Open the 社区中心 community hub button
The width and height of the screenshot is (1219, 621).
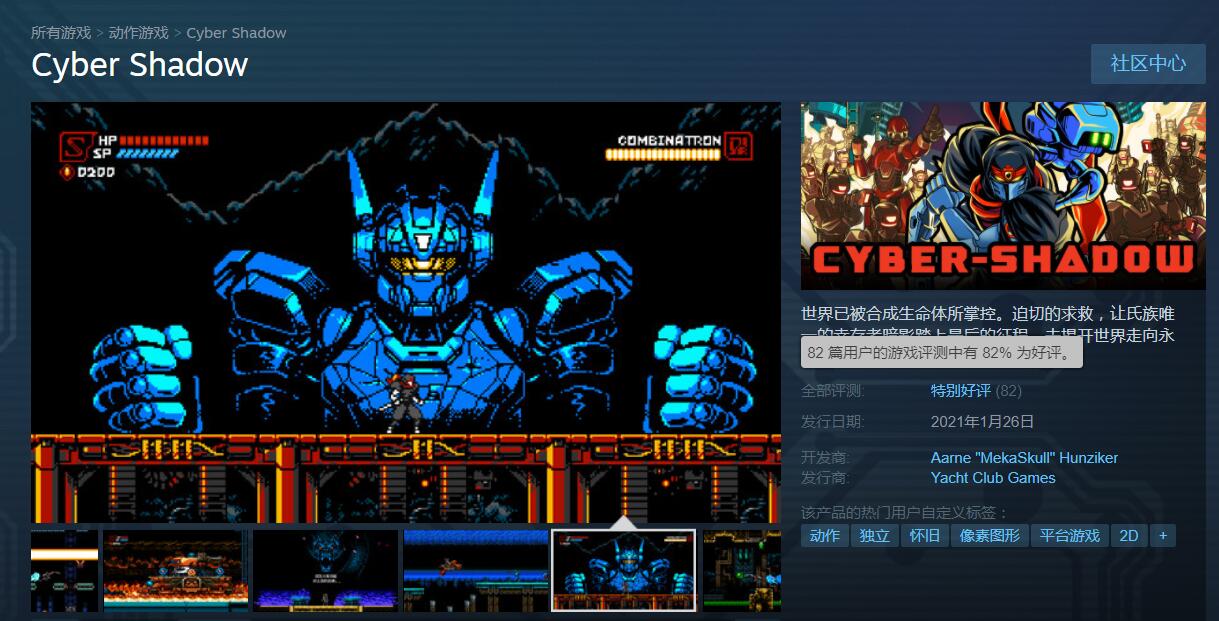click(1148, 63)
